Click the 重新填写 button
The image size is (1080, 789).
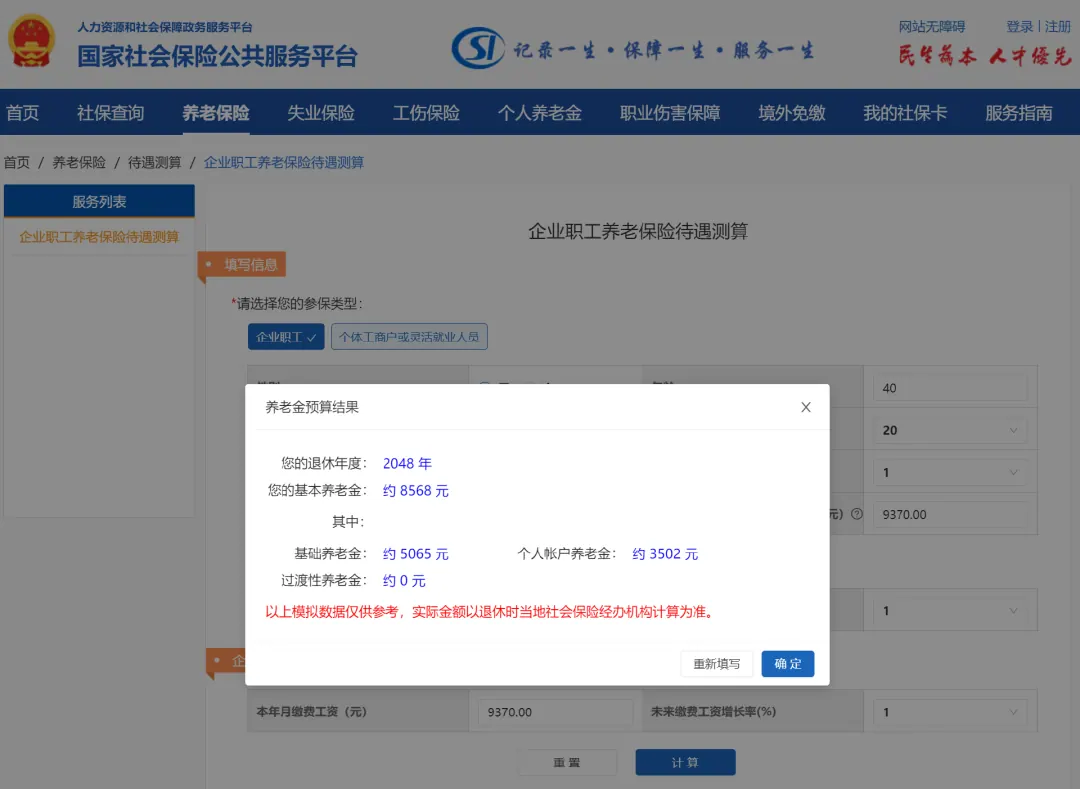tap(716, 664)
